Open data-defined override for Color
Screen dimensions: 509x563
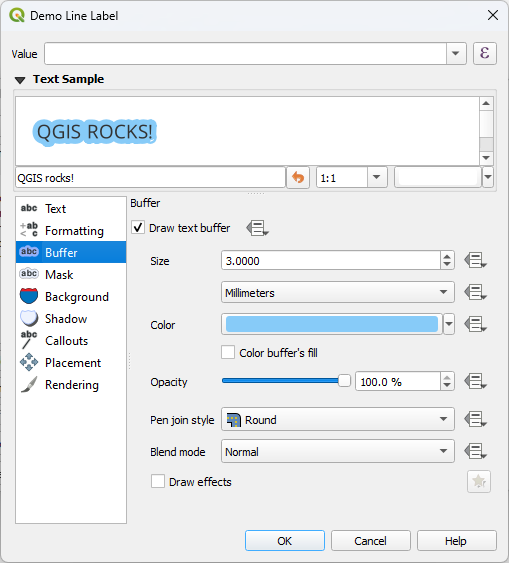475,324
